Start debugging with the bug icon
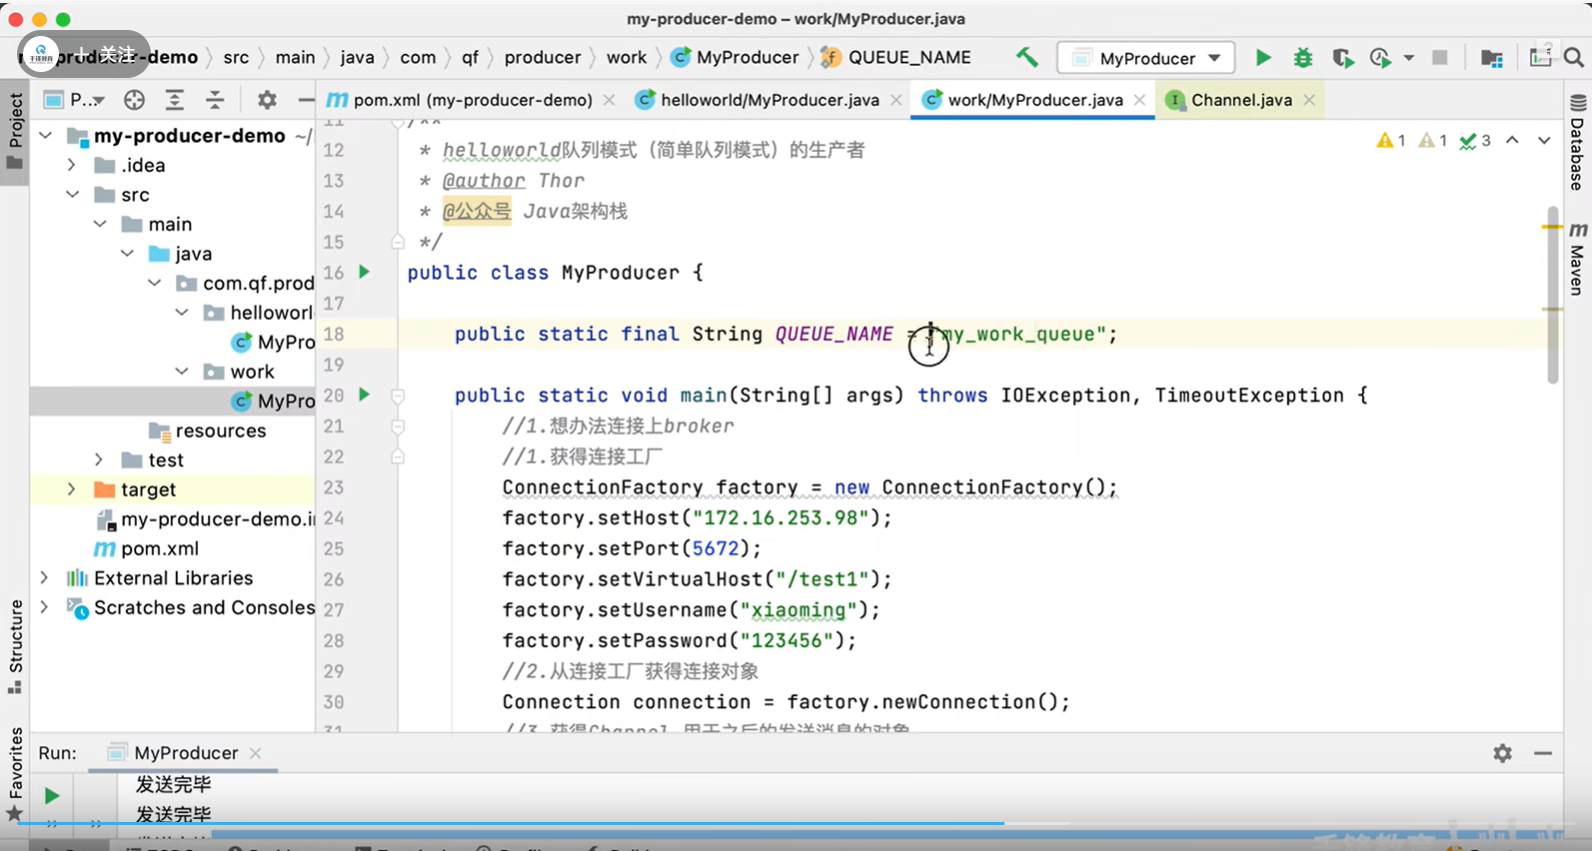 click(1303, 58)
